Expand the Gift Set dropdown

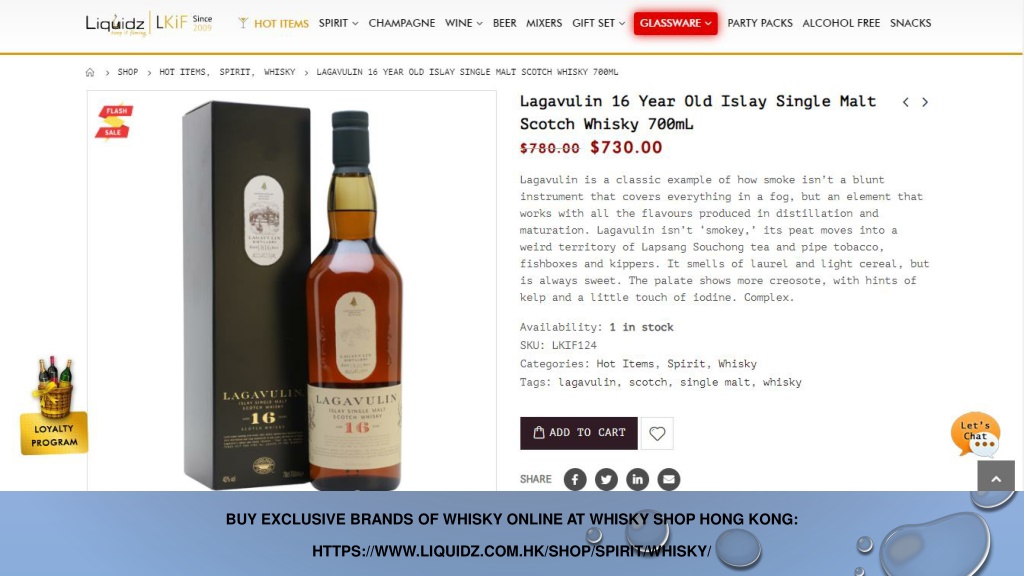pyautogui.click(x=598, y=23)
